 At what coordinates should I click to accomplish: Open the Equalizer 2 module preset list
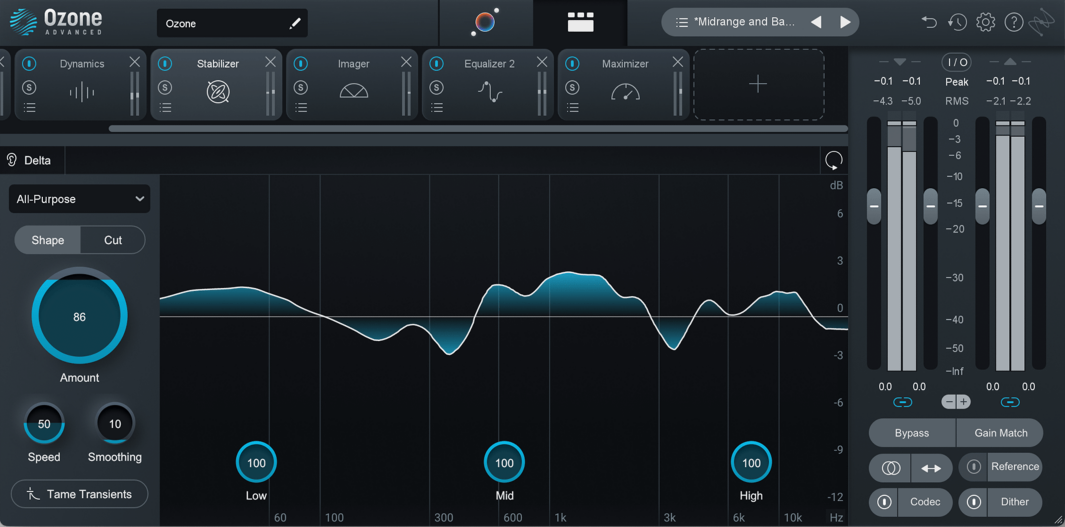tap(437, 107)
